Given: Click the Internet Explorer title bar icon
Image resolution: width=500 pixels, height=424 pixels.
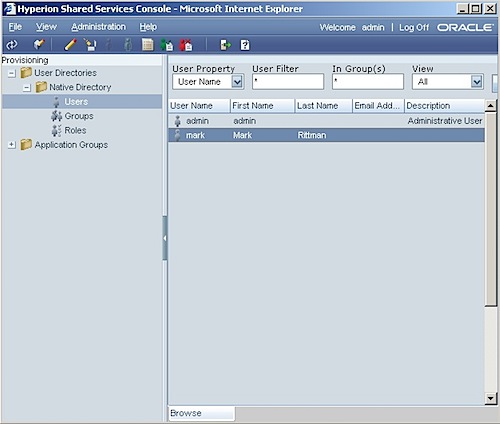Looking at the screenshot, I should [x=9, y=9].
